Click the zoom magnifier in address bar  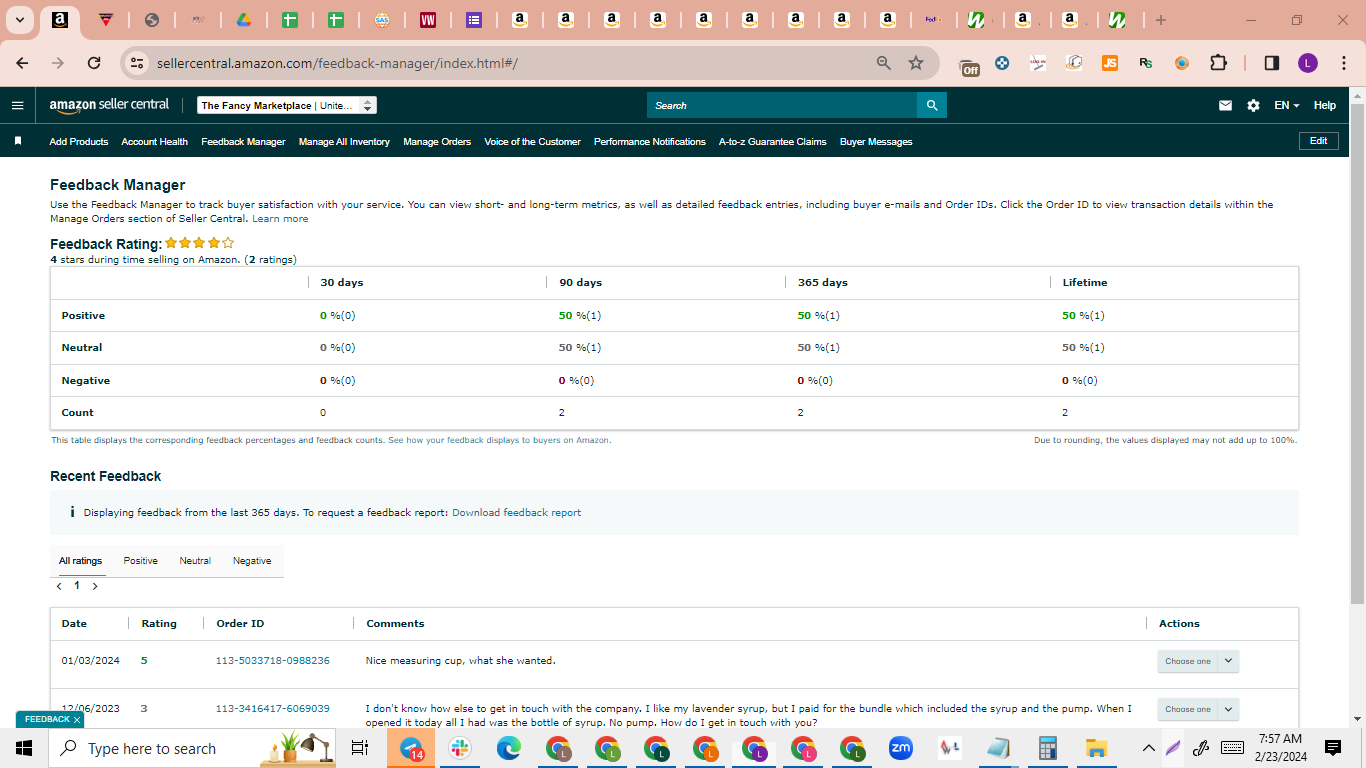883,63
